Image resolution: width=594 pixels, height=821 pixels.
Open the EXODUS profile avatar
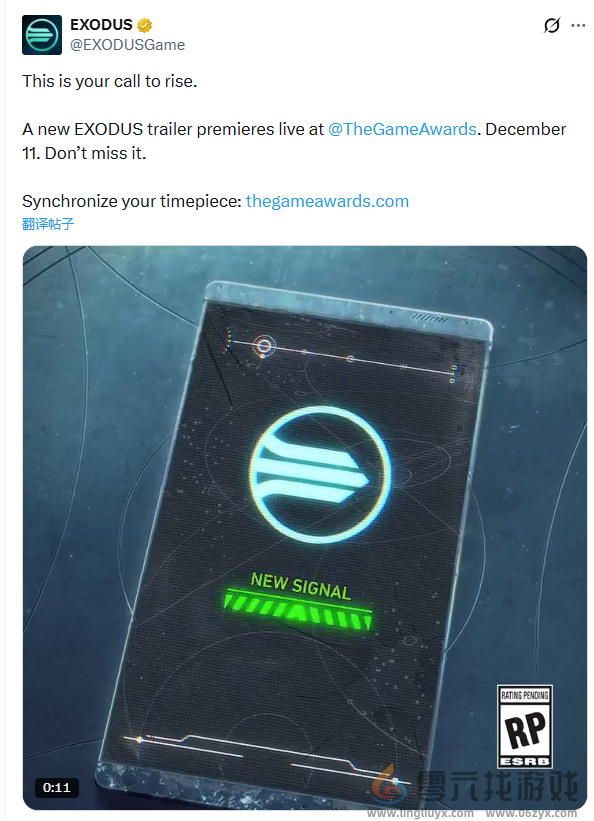(x=42, y=35)
